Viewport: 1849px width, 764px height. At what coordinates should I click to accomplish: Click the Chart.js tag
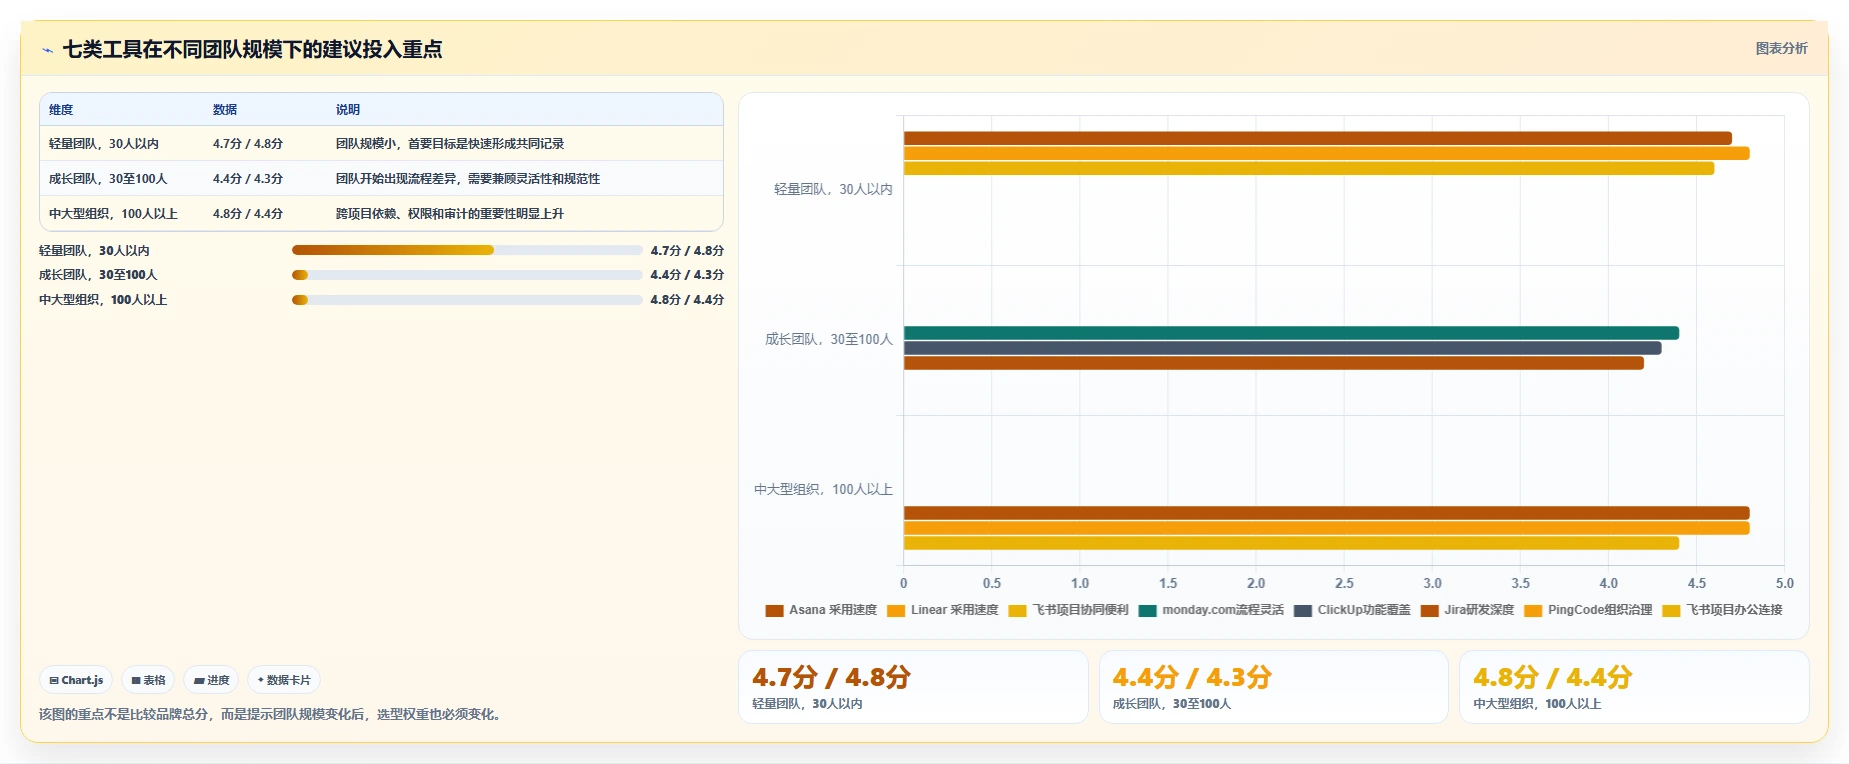76,680
